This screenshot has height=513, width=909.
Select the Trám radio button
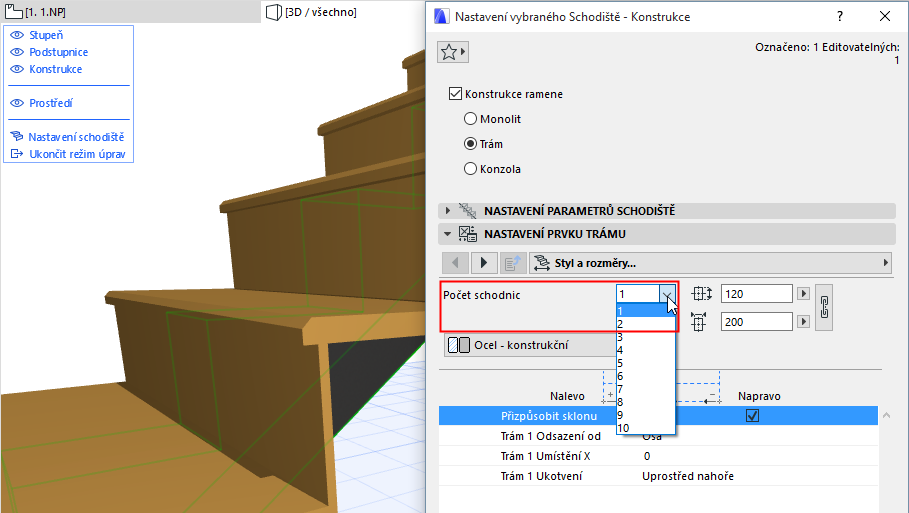tap(470, 144)
